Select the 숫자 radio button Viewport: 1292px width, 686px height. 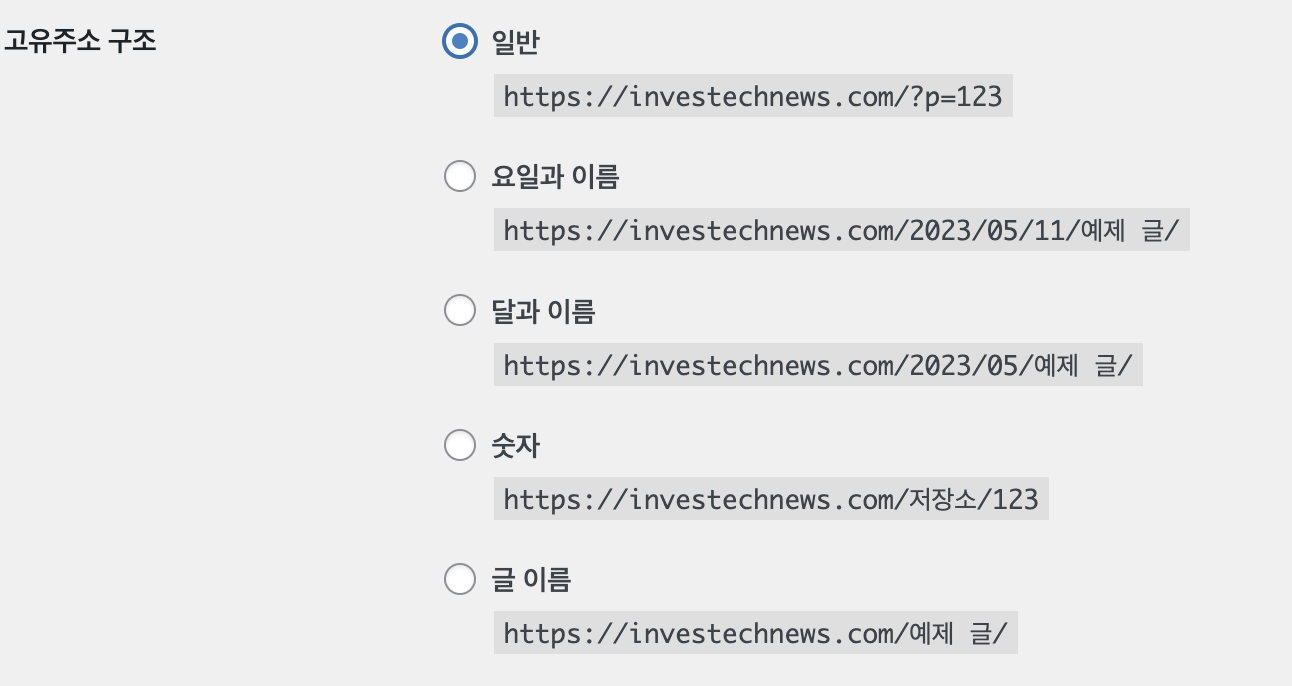click(459, 445)
